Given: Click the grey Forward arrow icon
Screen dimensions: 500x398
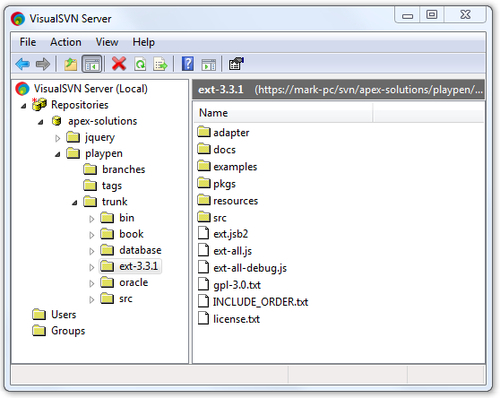Looking at the screenshot, I should coord(43,64).
